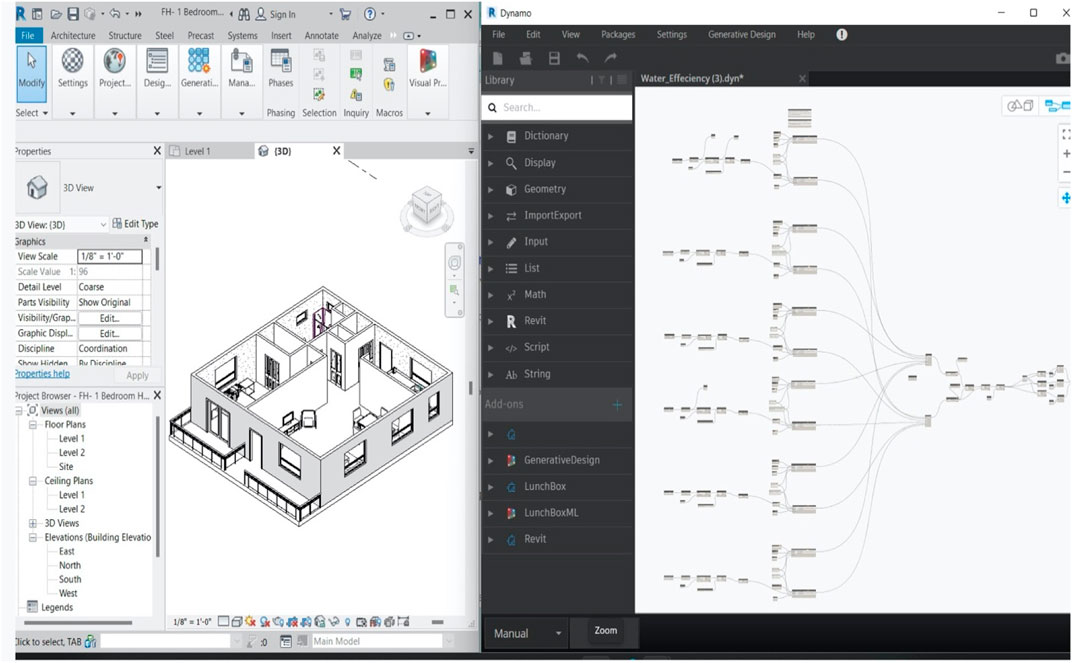Open Materials Settings in Revit ribbon
Viewport: 1072px width, 663px height.
tap(72, 69)
